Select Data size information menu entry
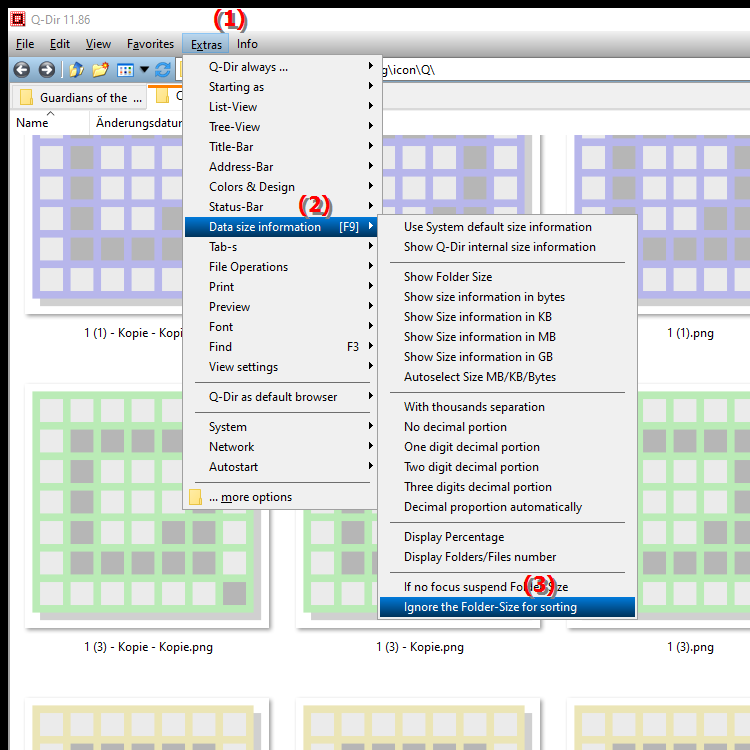This screenshot has height=750, width=750. tap(281, 227)
